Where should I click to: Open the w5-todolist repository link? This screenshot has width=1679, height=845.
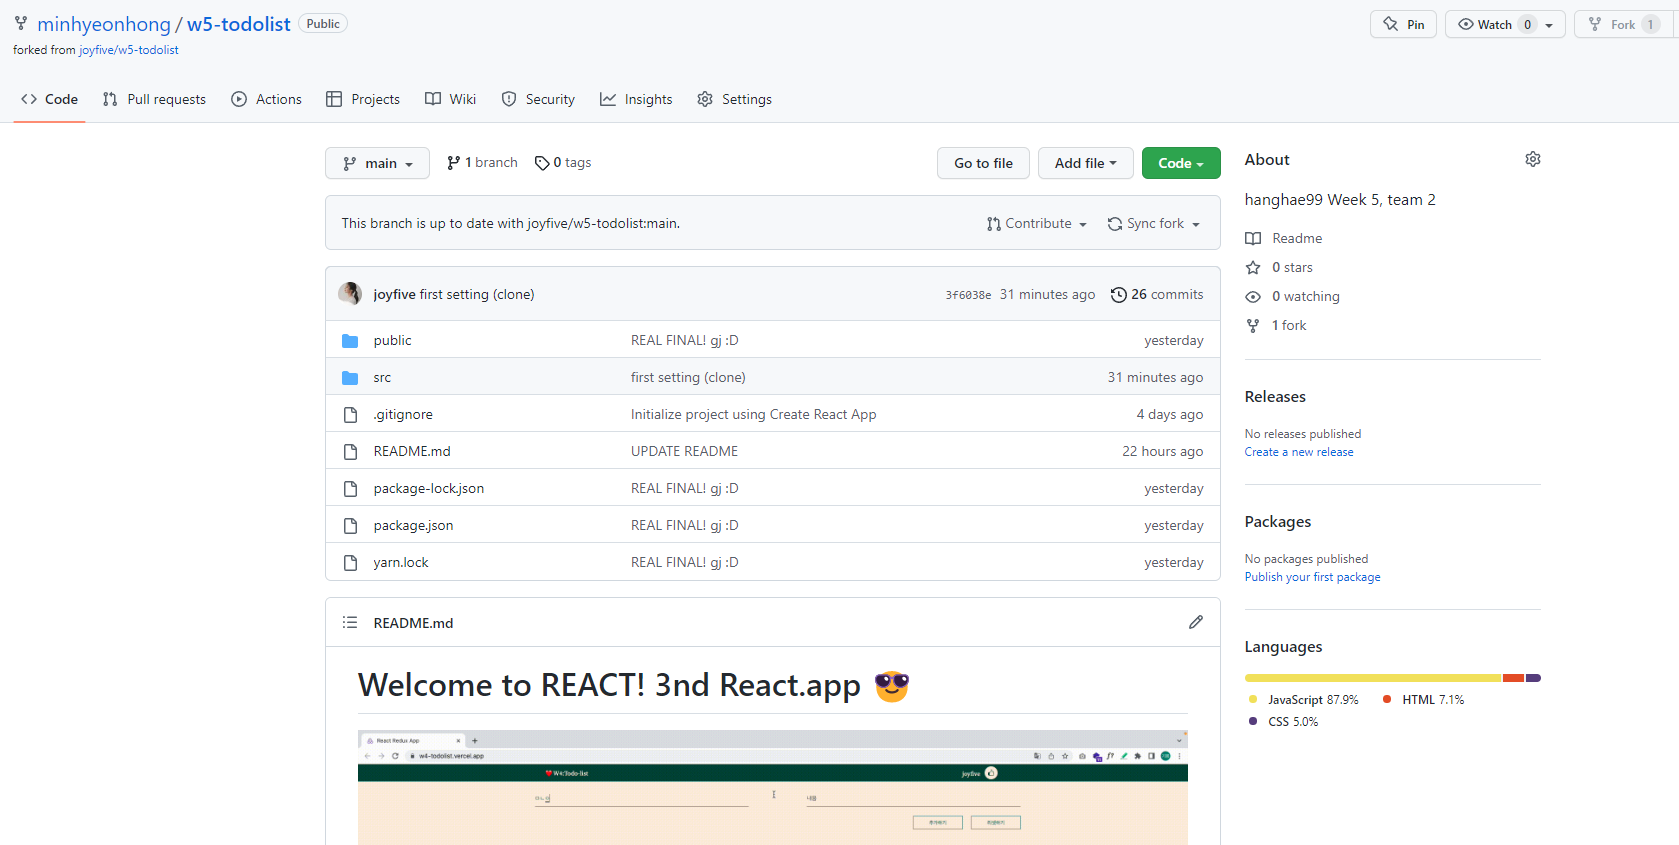click(x=238, y=24)
